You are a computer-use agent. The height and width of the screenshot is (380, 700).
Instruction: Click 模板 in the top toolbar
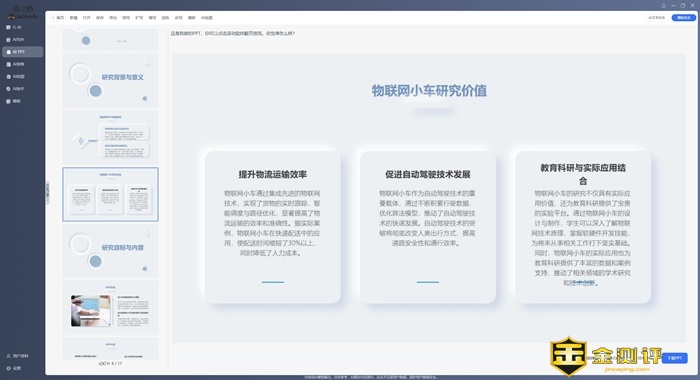[192, 18]
